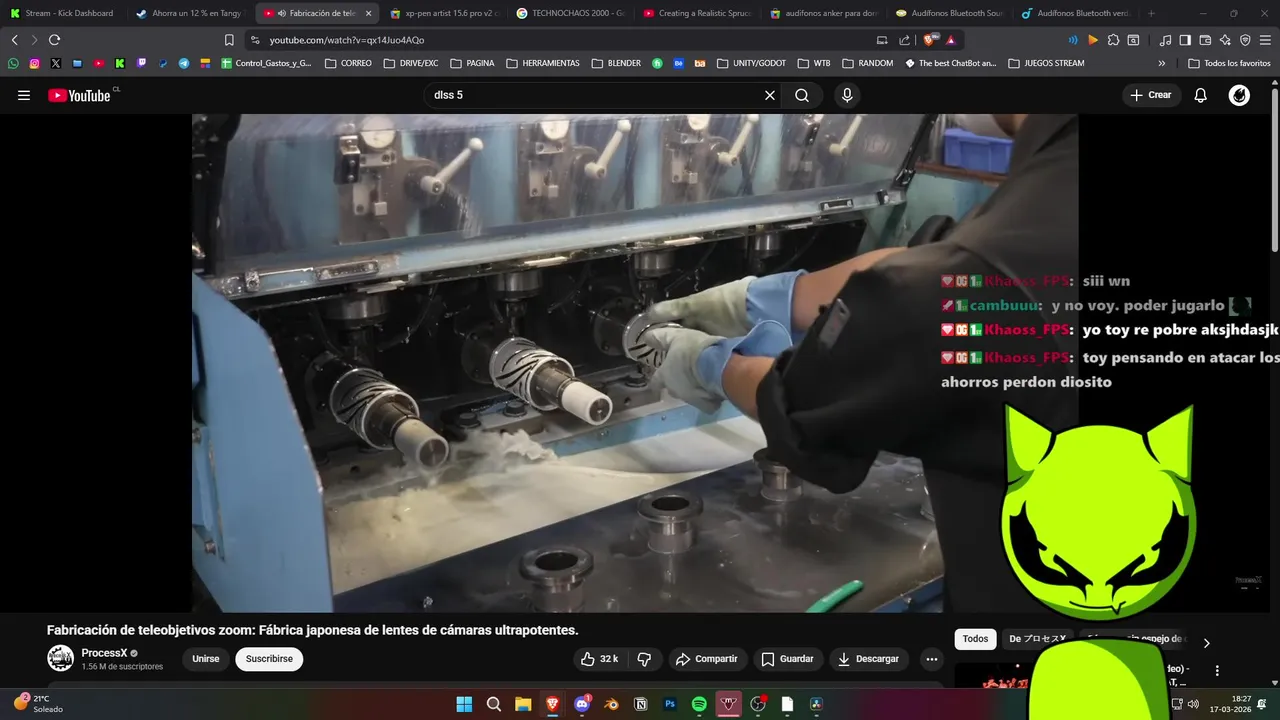1280x720 pixels.
Task: Dislike the video
Action: (644, 659)
